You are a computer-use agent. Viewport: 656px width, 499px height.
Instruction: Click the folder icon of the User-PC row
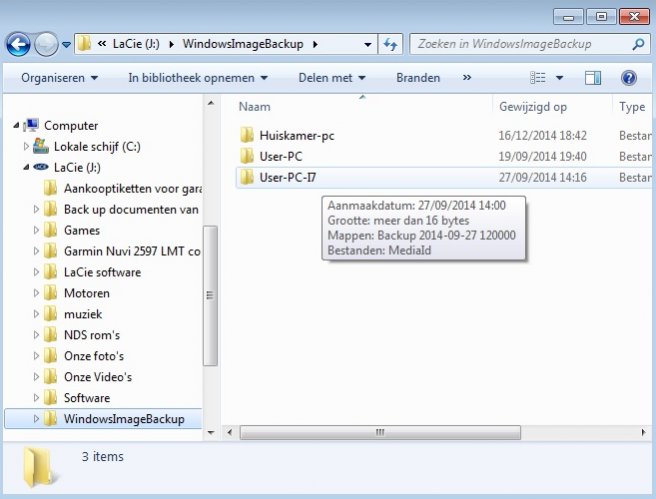(247, 156)
